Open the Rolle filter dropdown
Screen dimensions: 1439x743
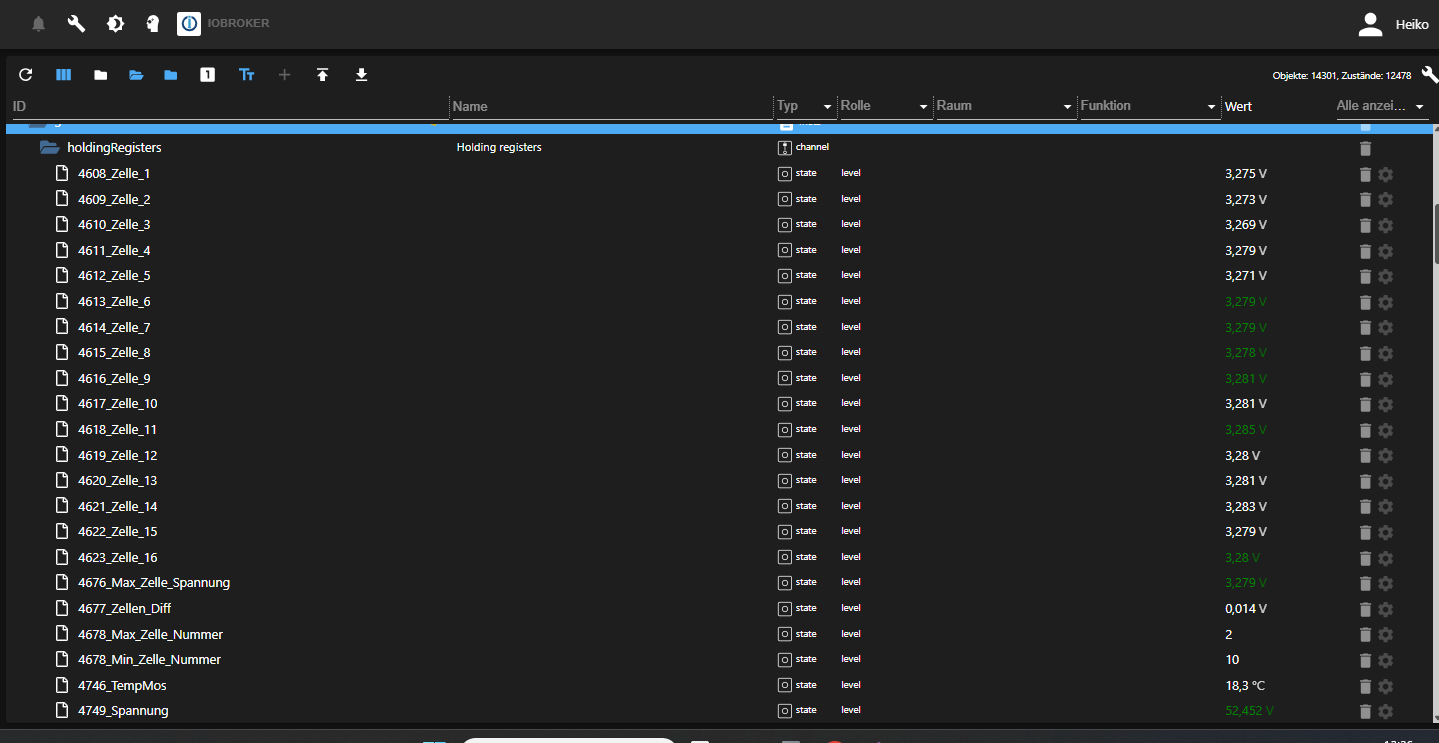[922, 106]
